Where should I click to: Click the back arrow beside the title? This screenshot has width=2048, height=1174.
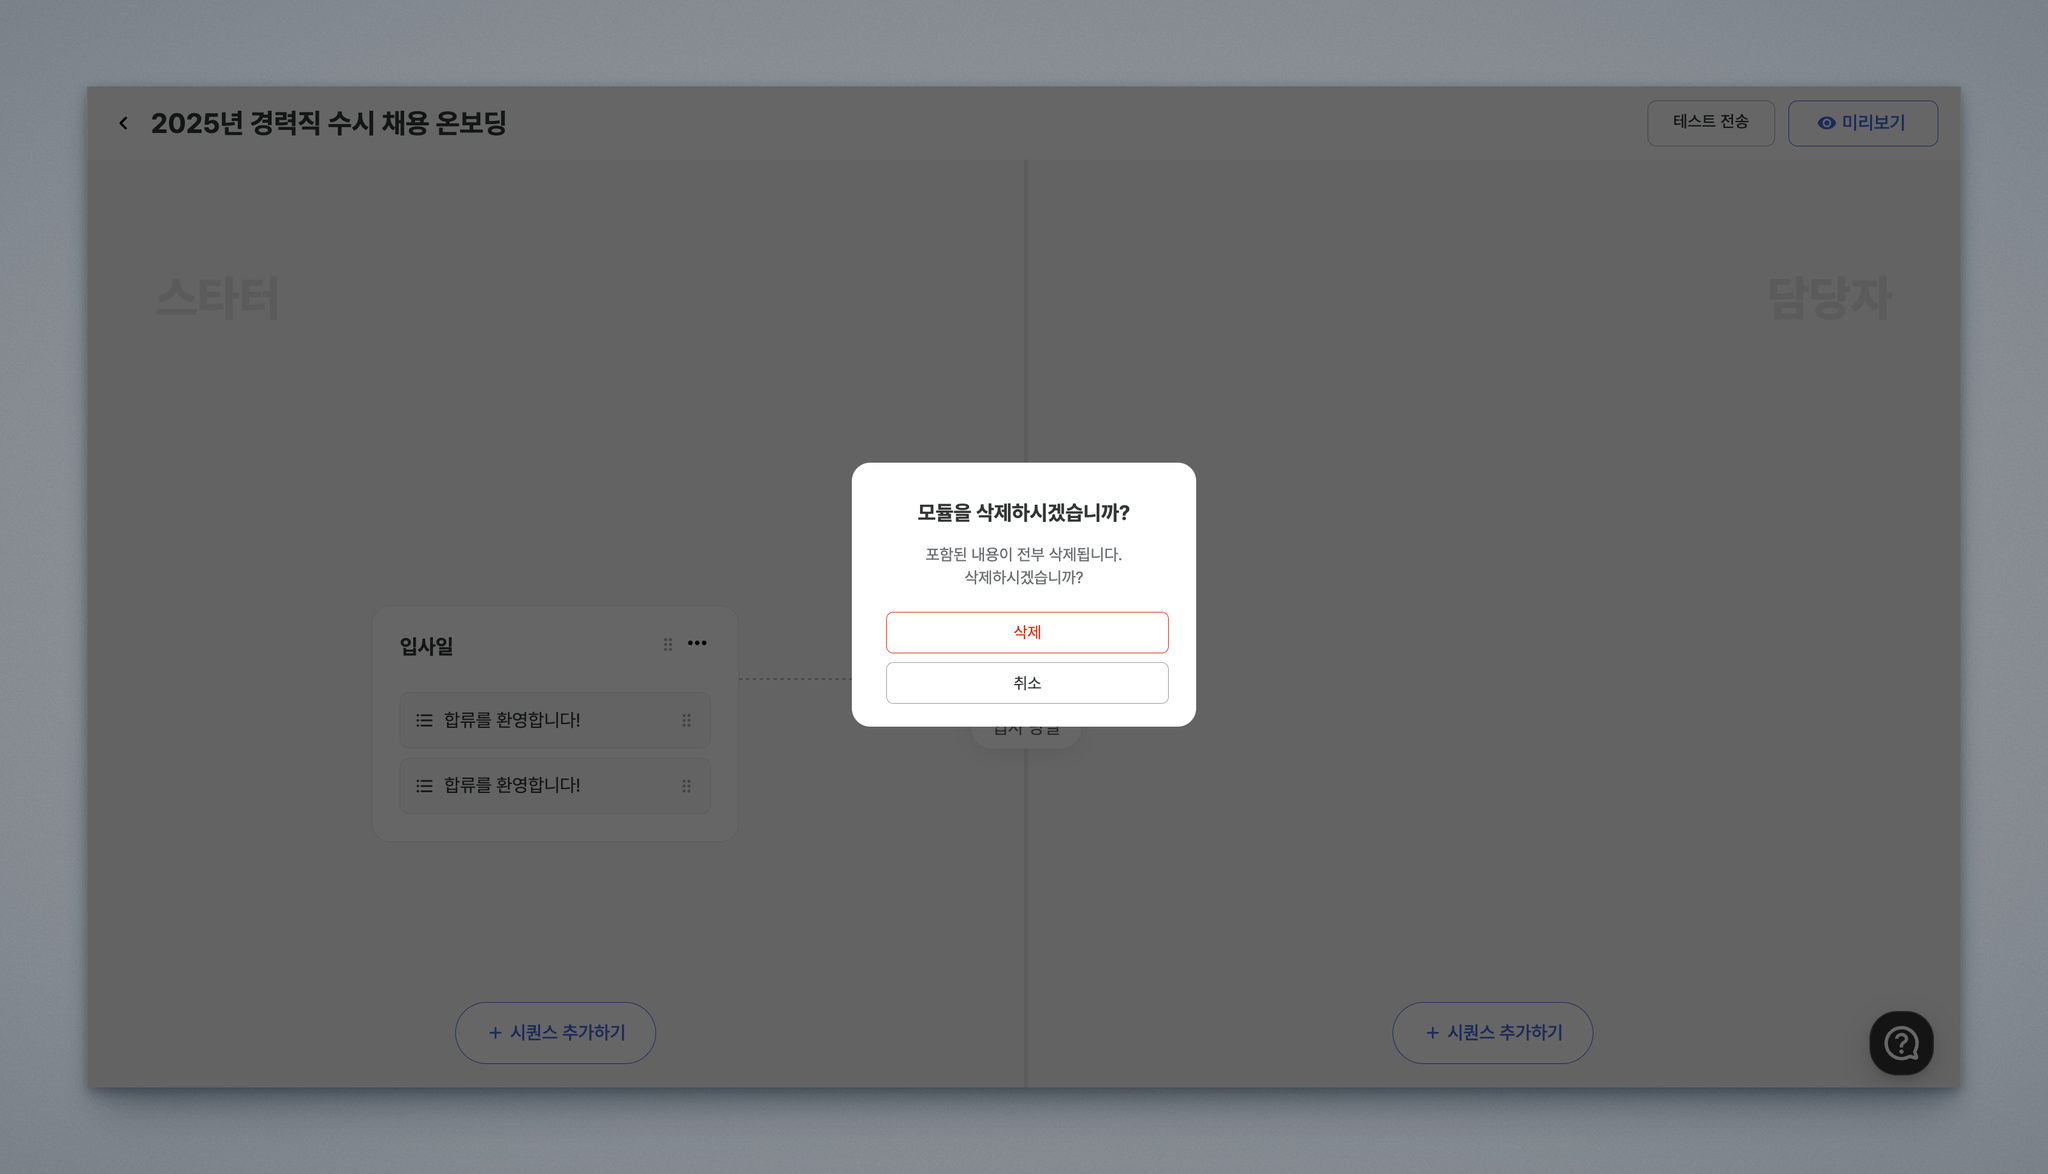pyautogui.click(x=123, y=123)
